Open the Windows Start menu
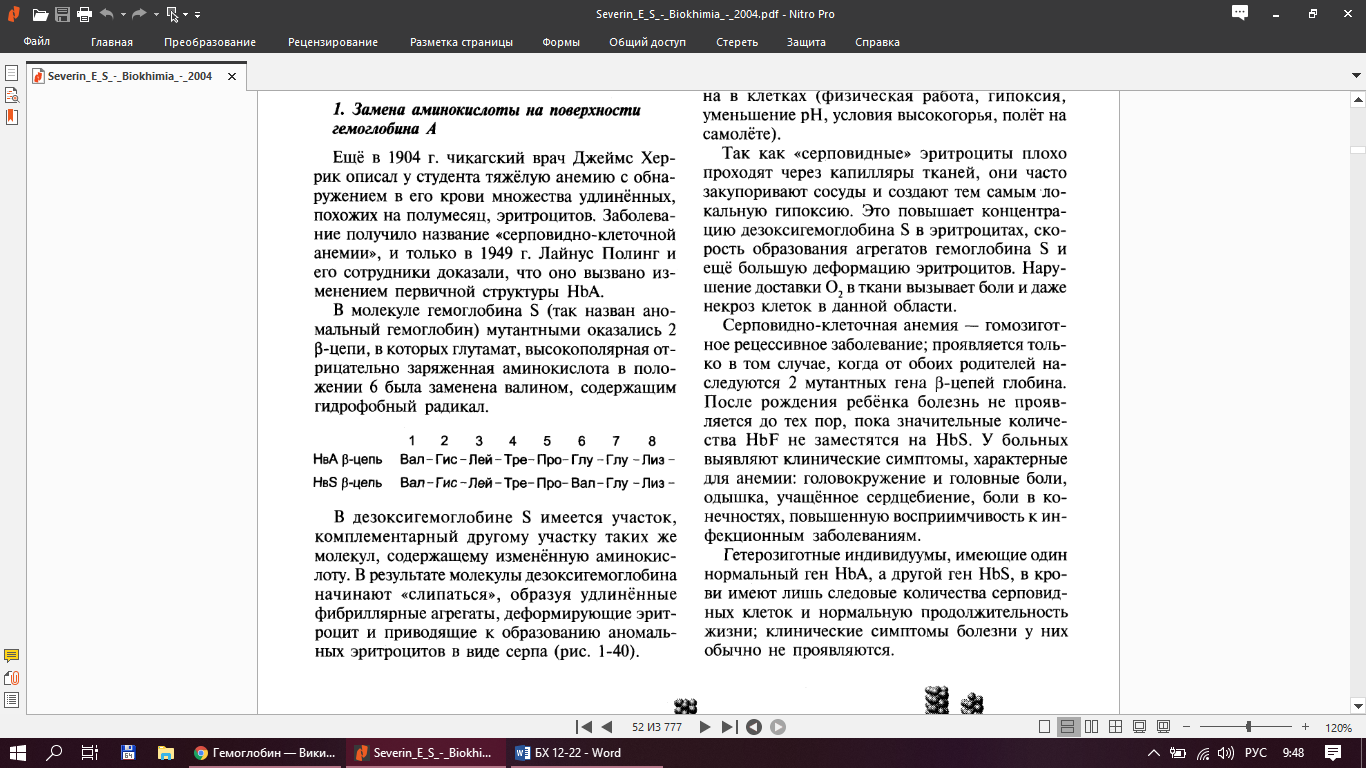This screenshot has width=1366, height=768. tap(18, 753)
